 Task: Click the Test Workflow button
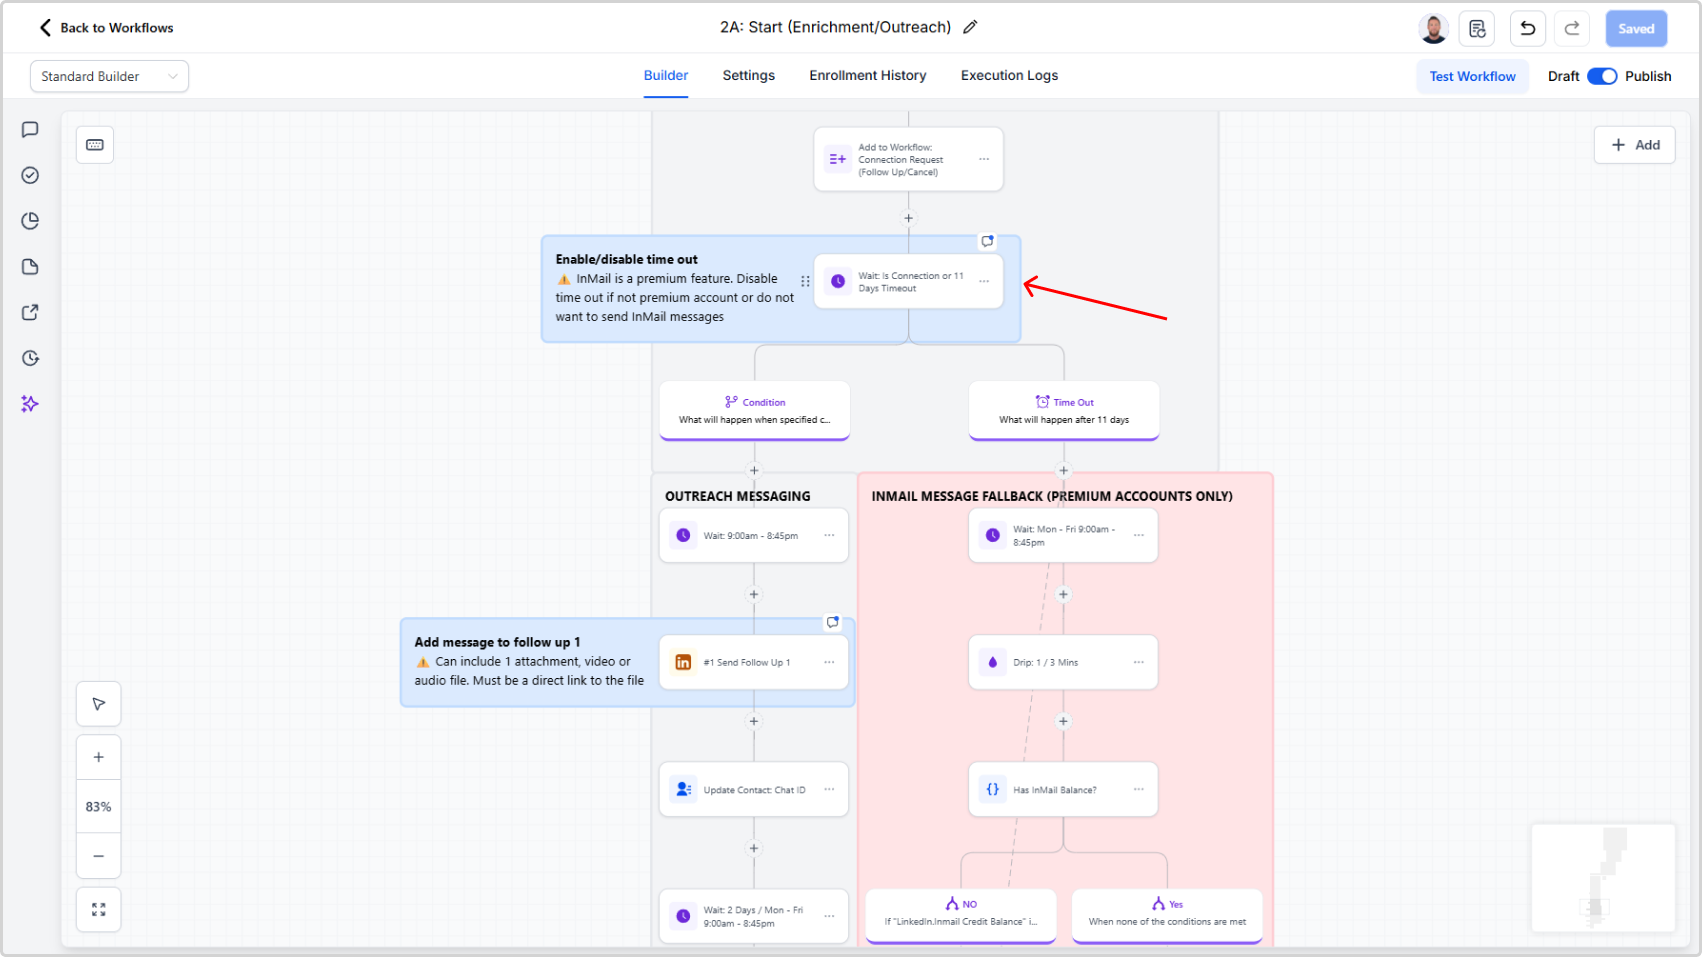click(1471, 76)
